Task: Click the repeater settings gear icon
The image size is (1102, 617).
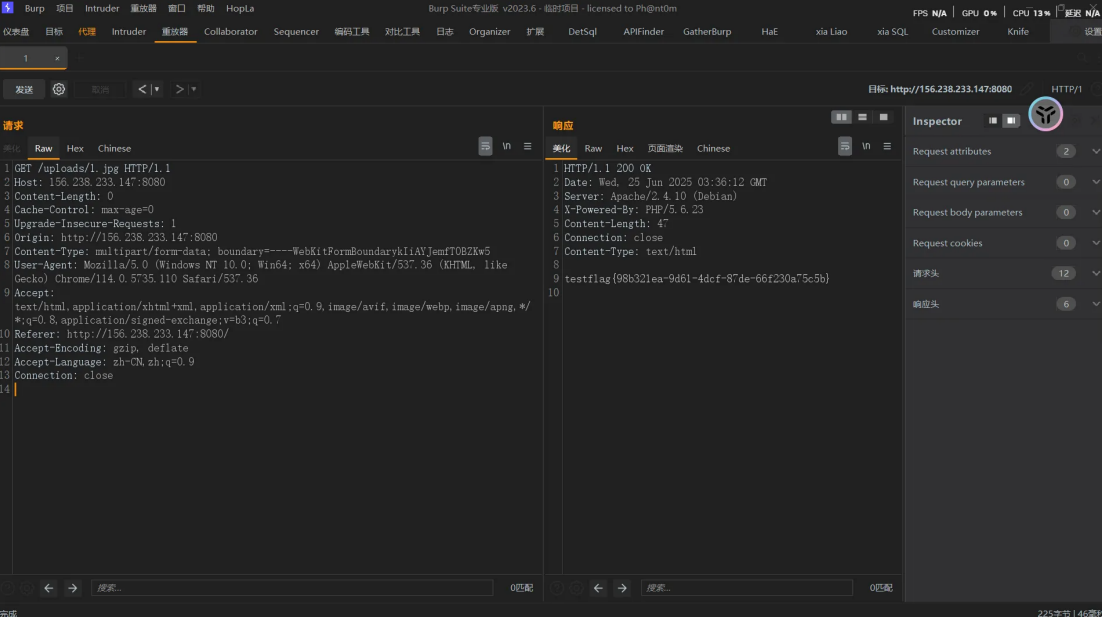Action: point(59,89)
